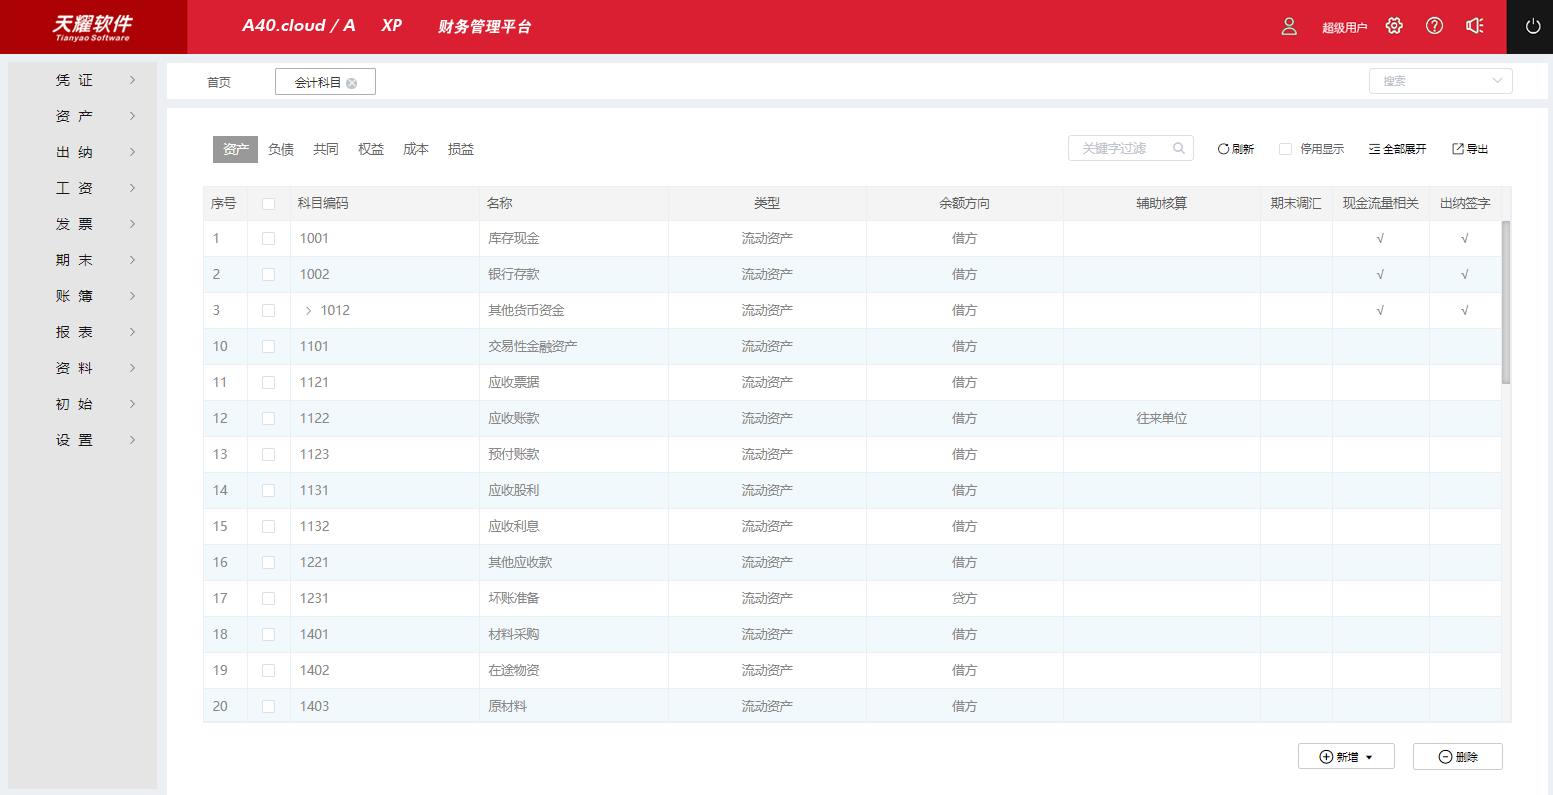Expand the 工资 sidebar menu
The height and width of the screenshot is (795, 1553).
coord(83,188)
